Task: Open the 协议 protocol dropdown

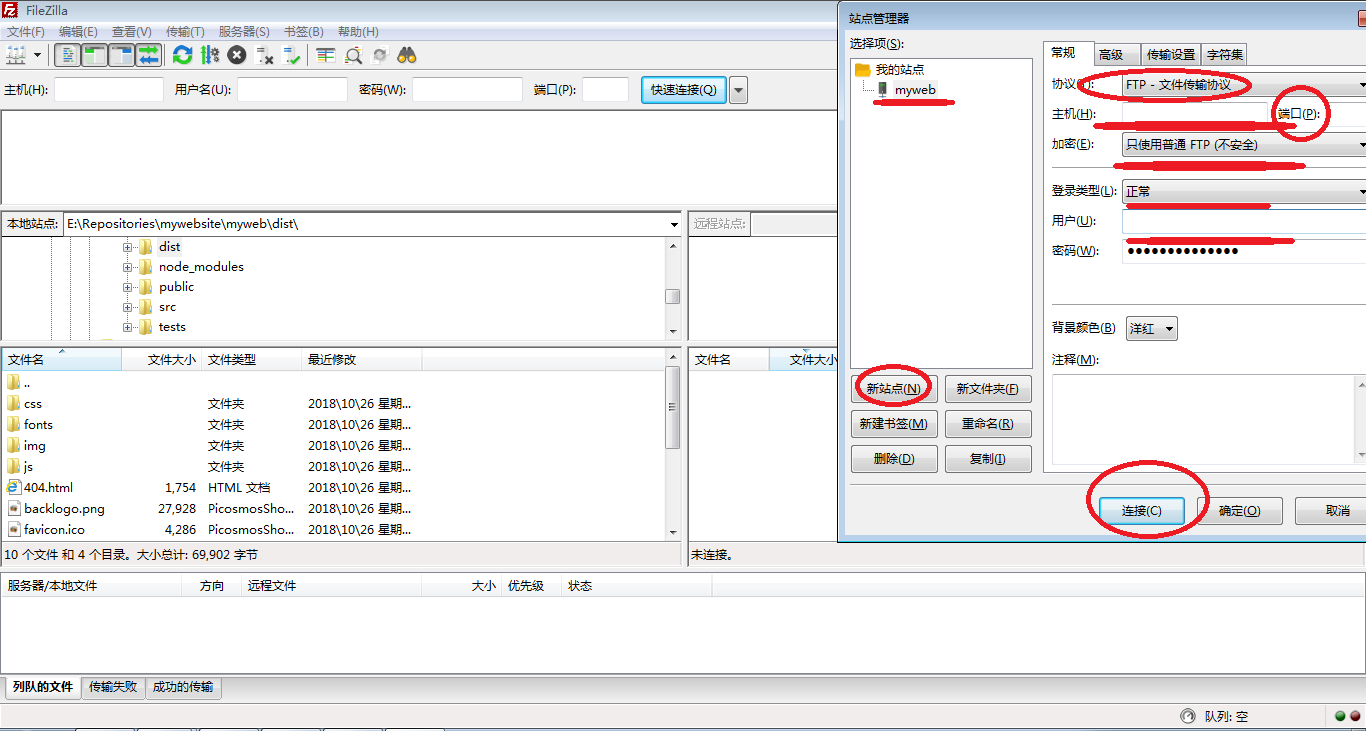Action: [x=1244, y=86]
